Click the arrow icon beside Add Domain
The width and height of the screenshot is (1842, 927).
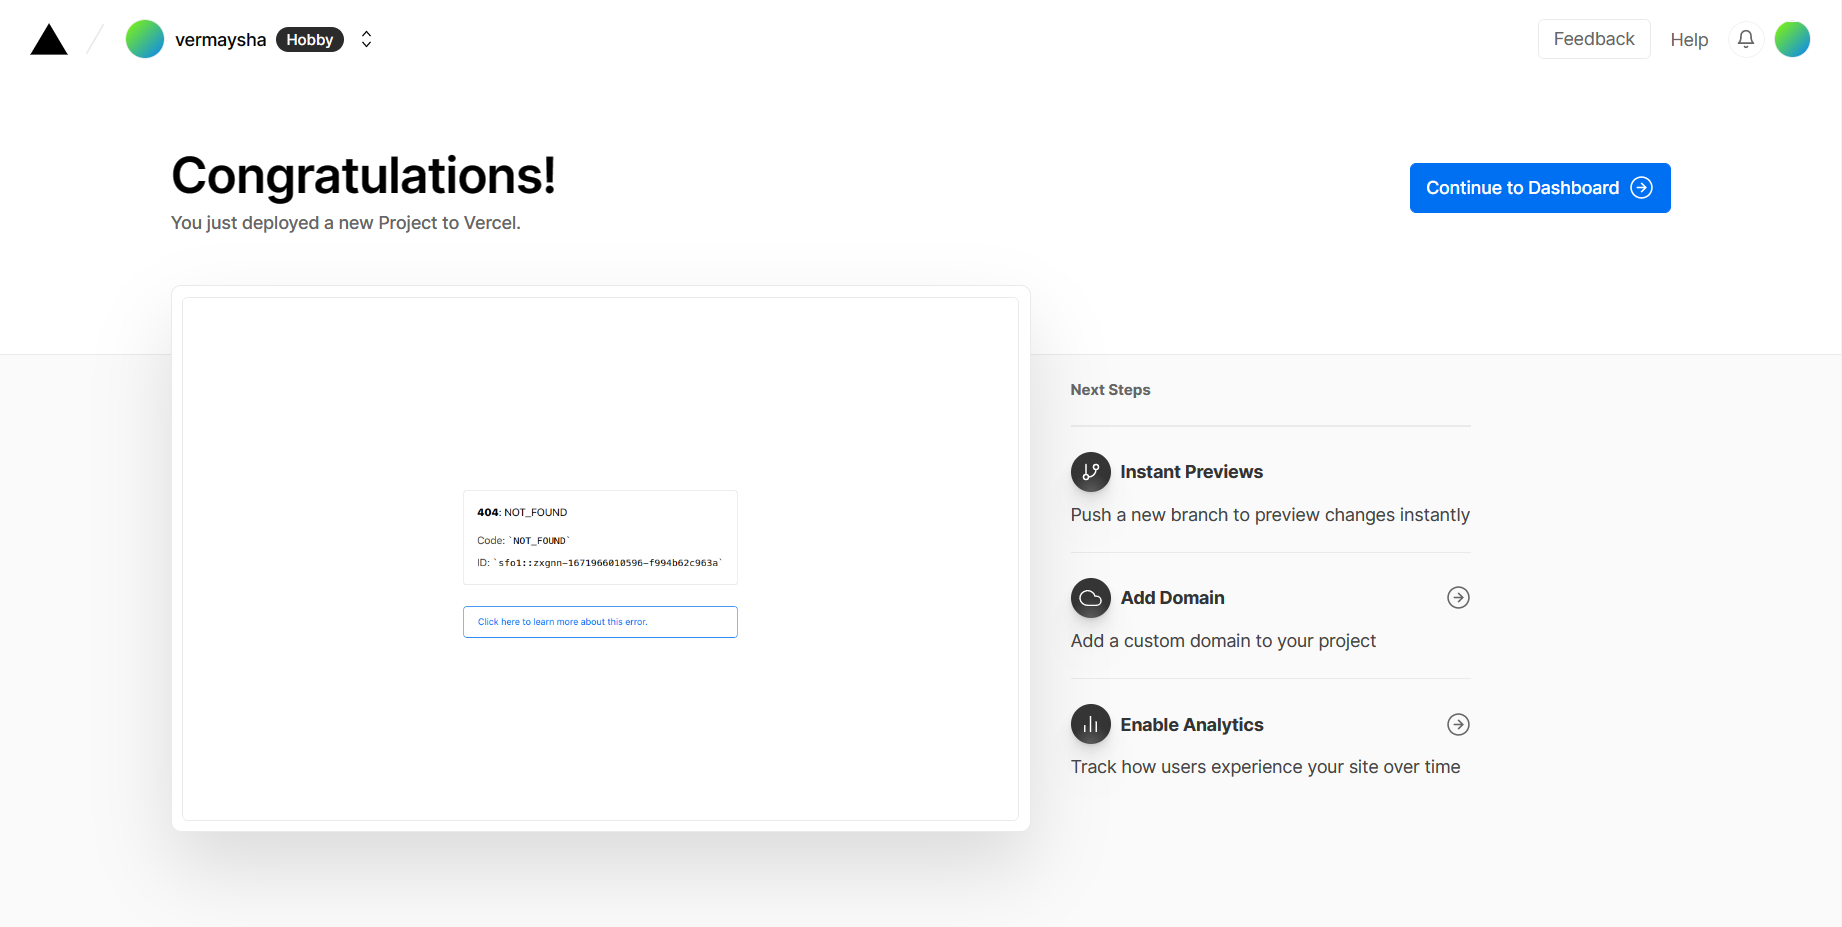[x=1458, y=598]
